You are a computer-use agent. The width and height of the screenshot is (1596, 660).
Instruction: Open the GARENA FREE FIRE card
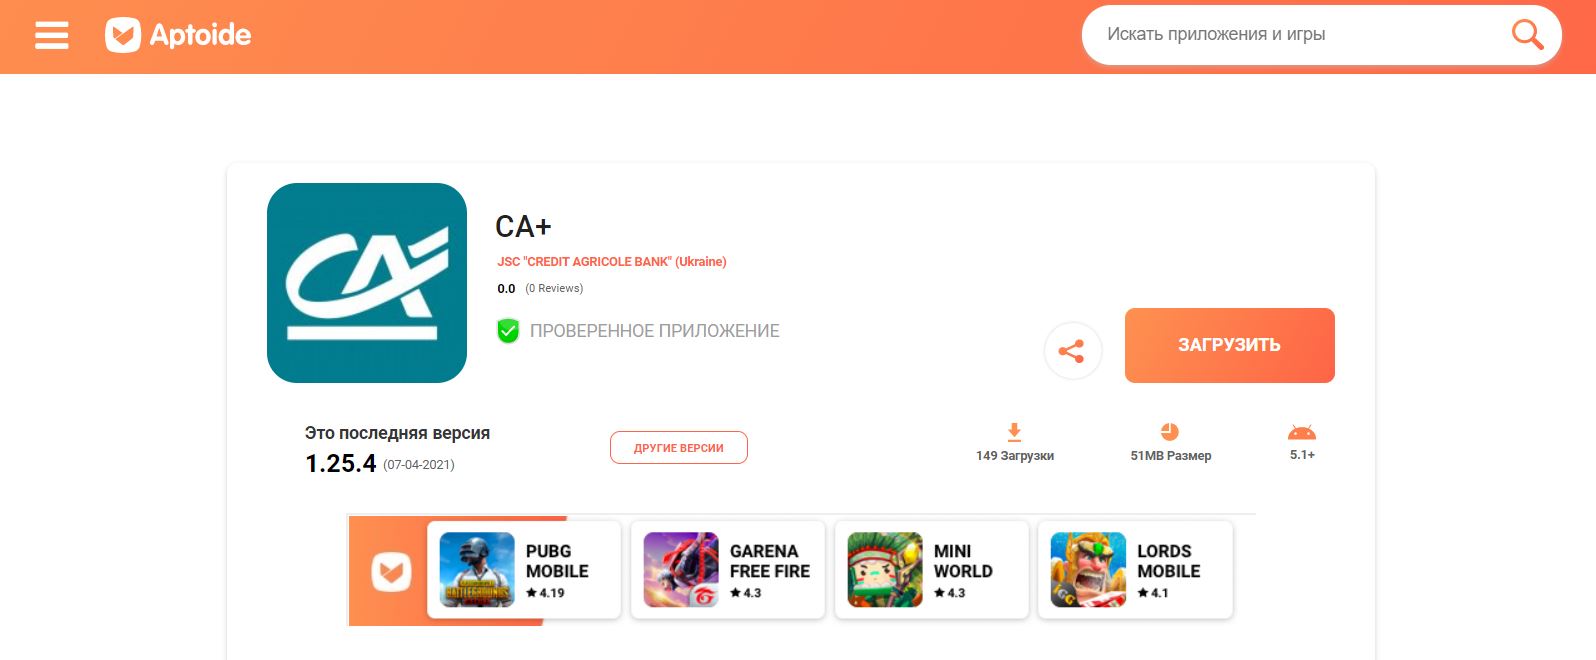728,570
